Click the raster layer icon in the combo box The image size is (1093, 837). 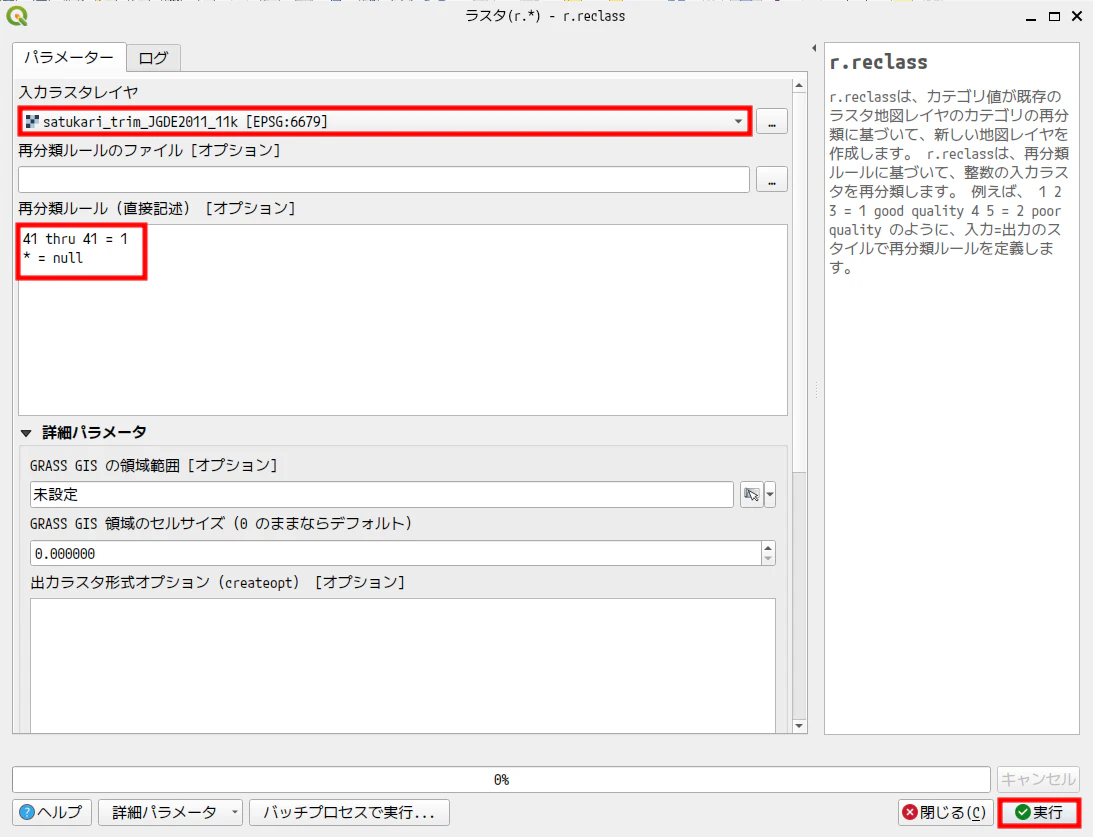tap(32, 121)
